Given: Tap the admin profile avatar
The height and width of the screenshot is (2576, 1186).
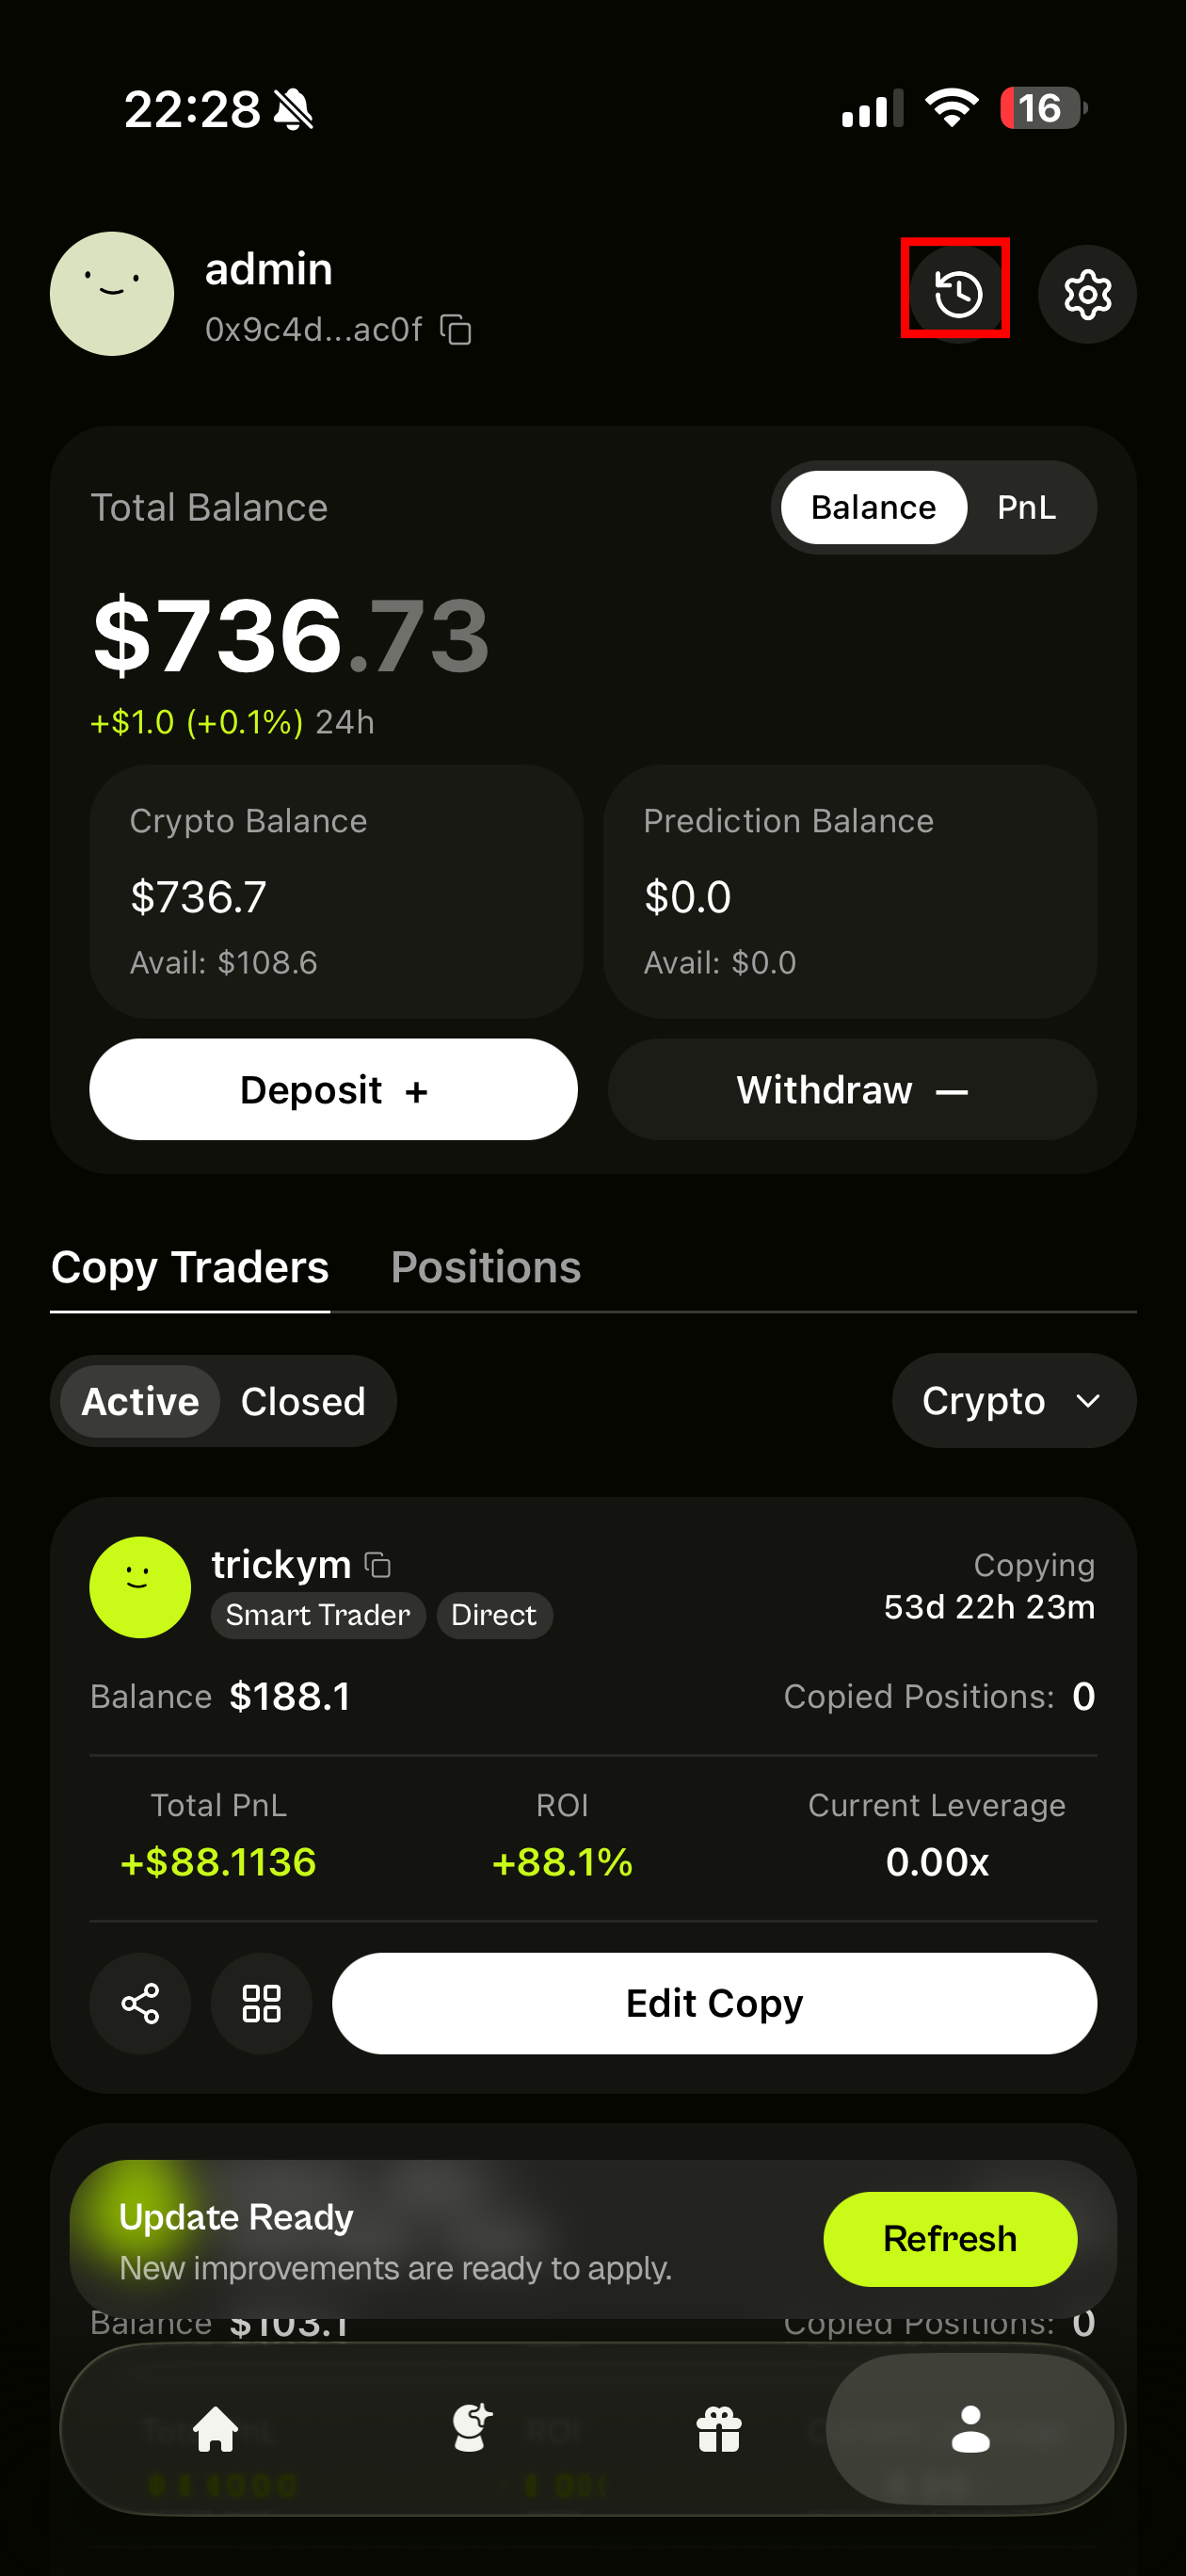Looking at the screenshot, I should coord(112,294).
